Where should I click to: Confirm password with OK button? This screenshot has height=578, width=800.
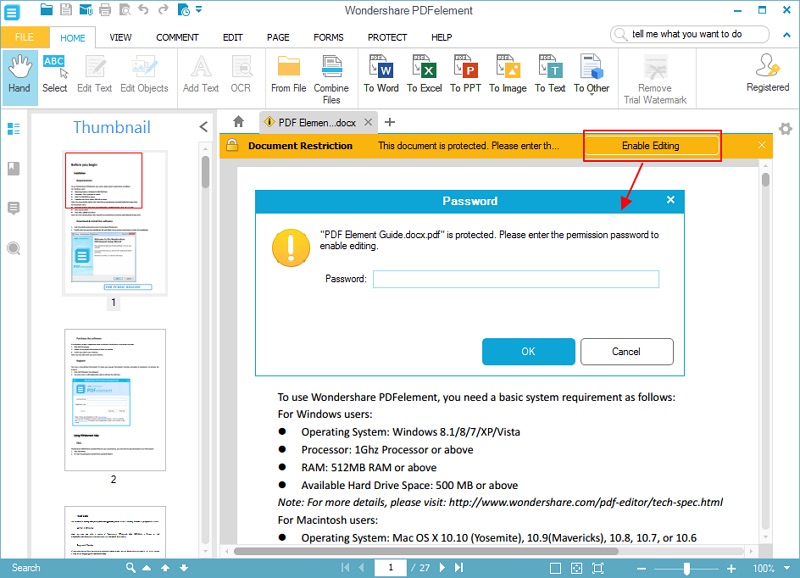click(528, 351)
